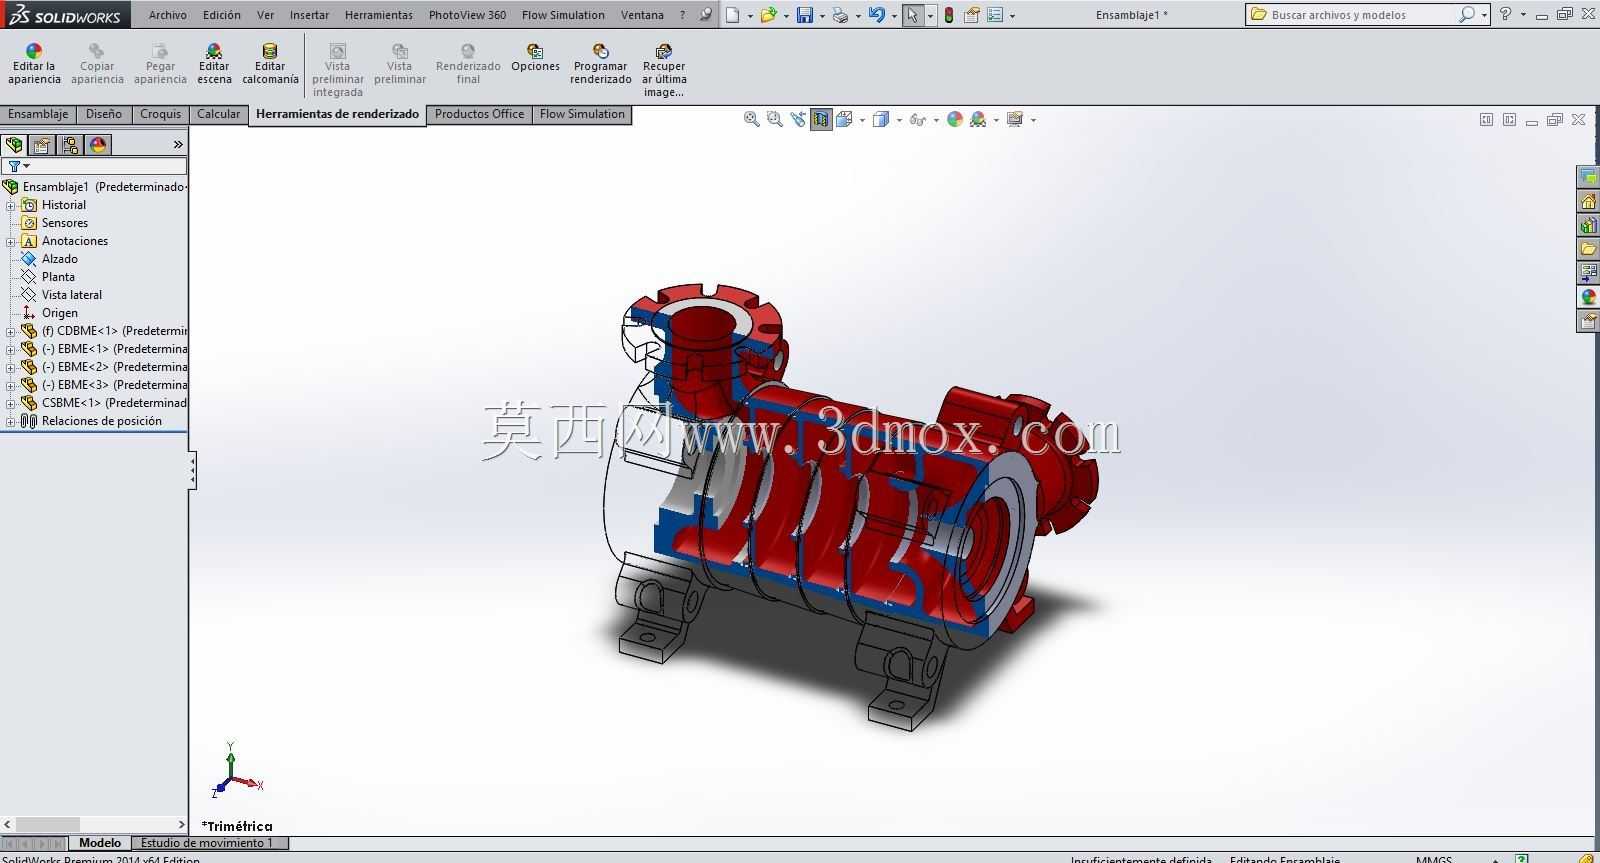Click Recuperar última imagen button

pyautogui.click(x=664, y=71)
